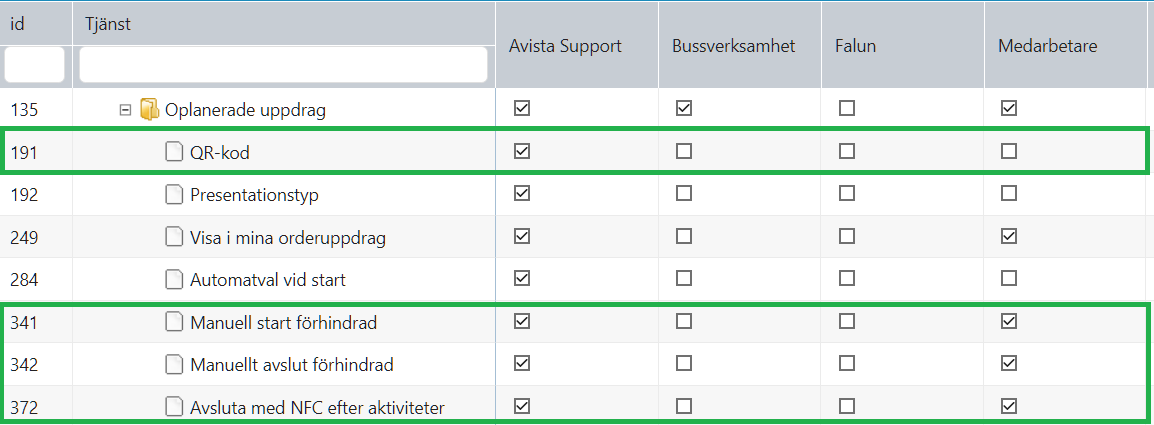Focus the id filter input field
This screenshot has width=1154, height=425.
(x=35, y=65)
